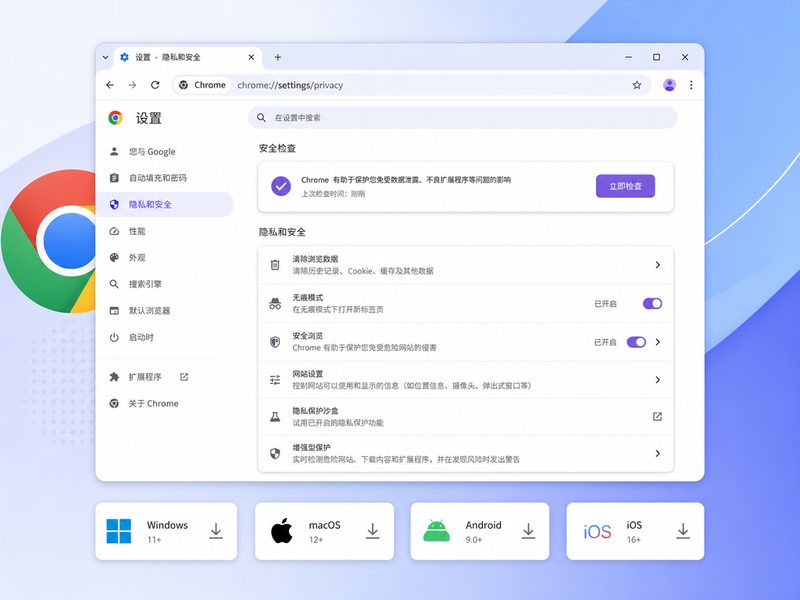Download Chrome for Windows arrow icon

(216, 531)
